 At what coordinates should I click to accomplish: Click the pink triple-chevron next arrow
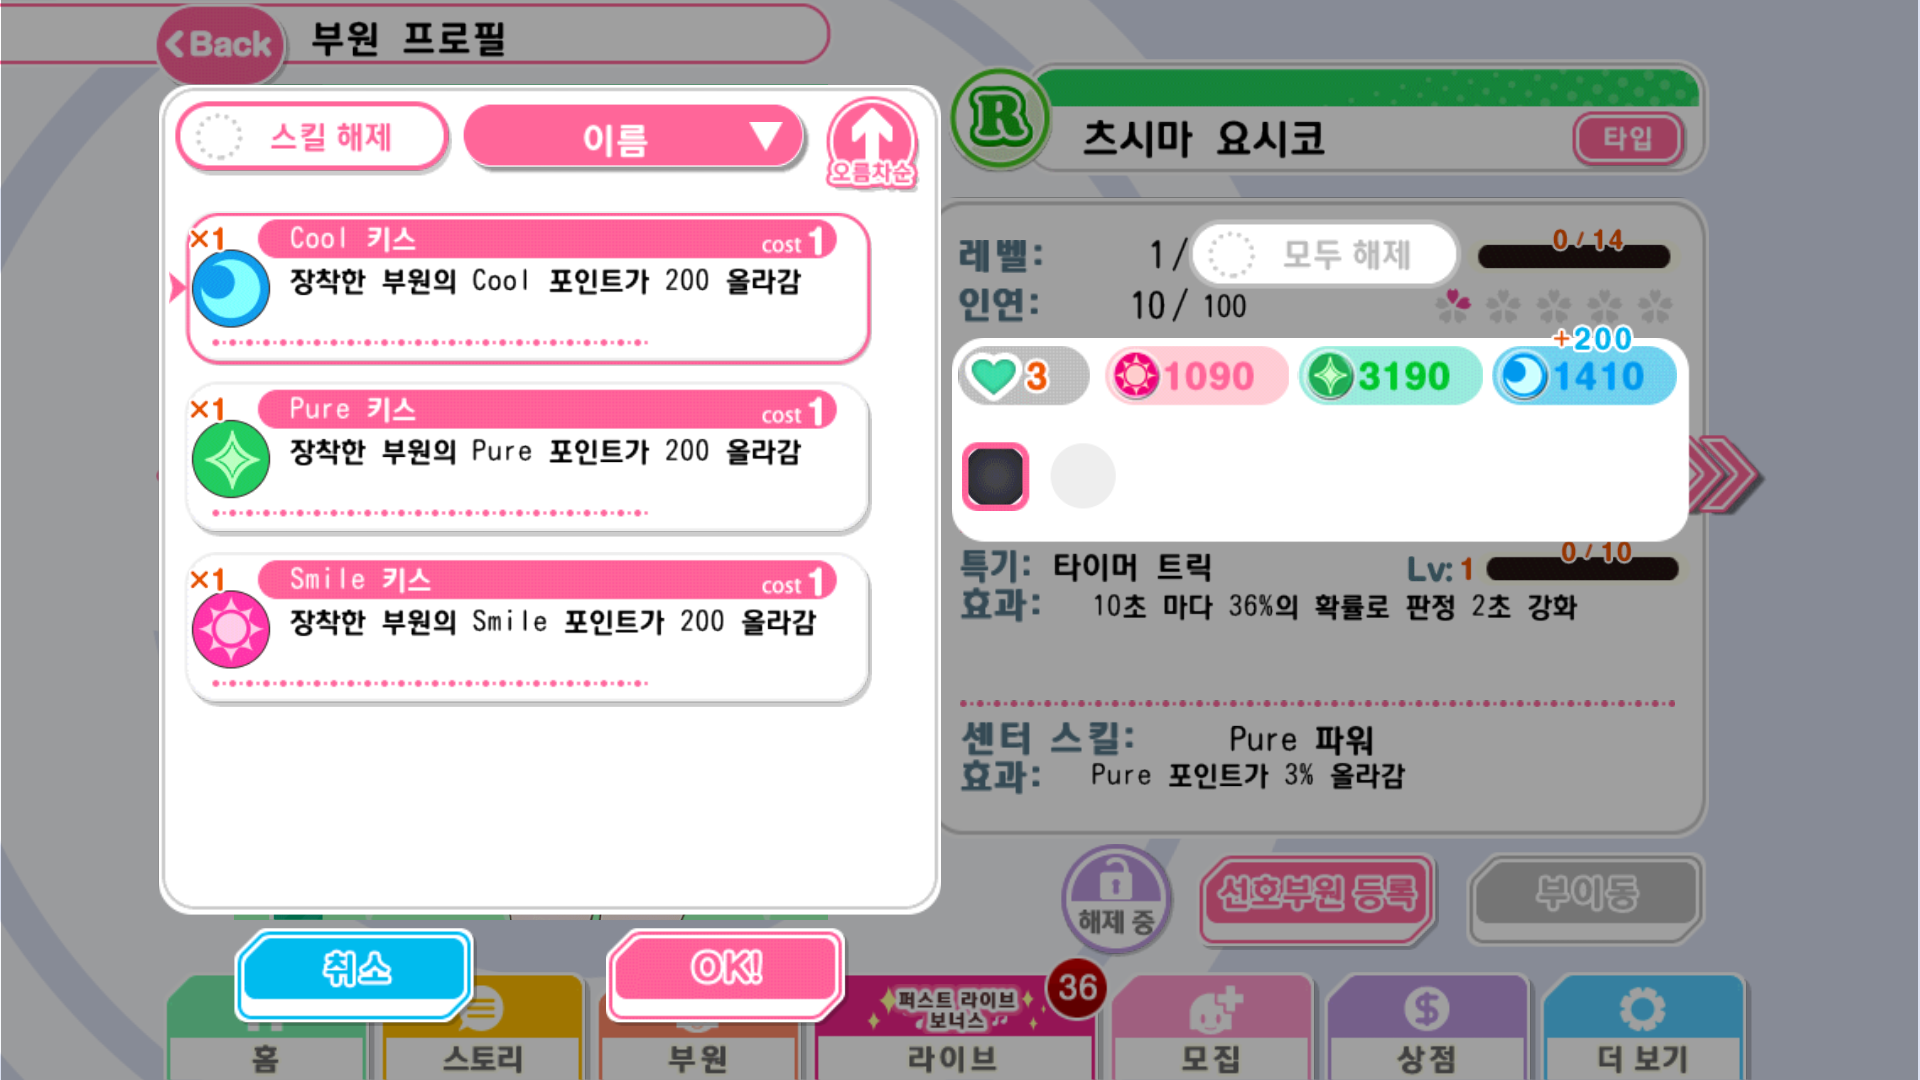point(1724,474)
